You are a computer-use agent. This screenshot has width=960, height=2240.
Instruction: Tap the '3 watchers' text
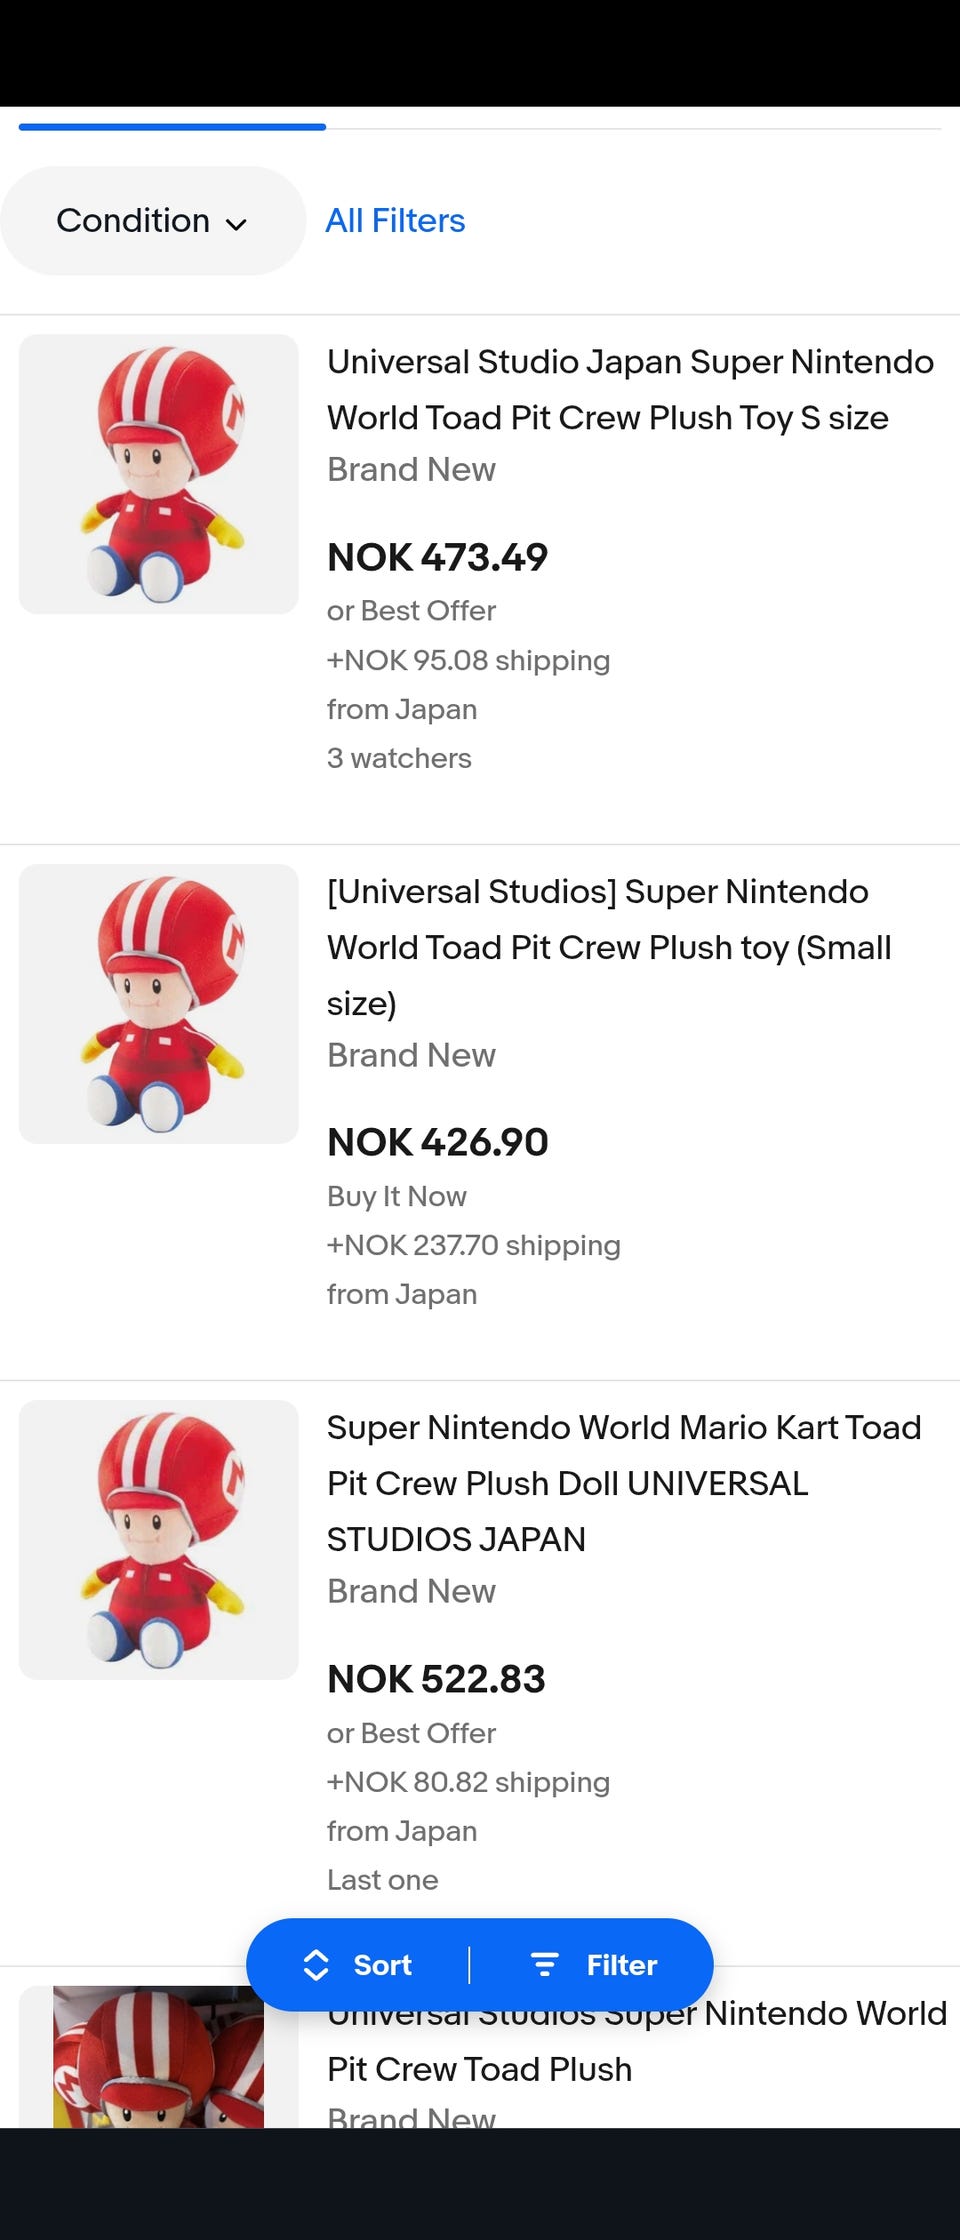coord(399,758)
